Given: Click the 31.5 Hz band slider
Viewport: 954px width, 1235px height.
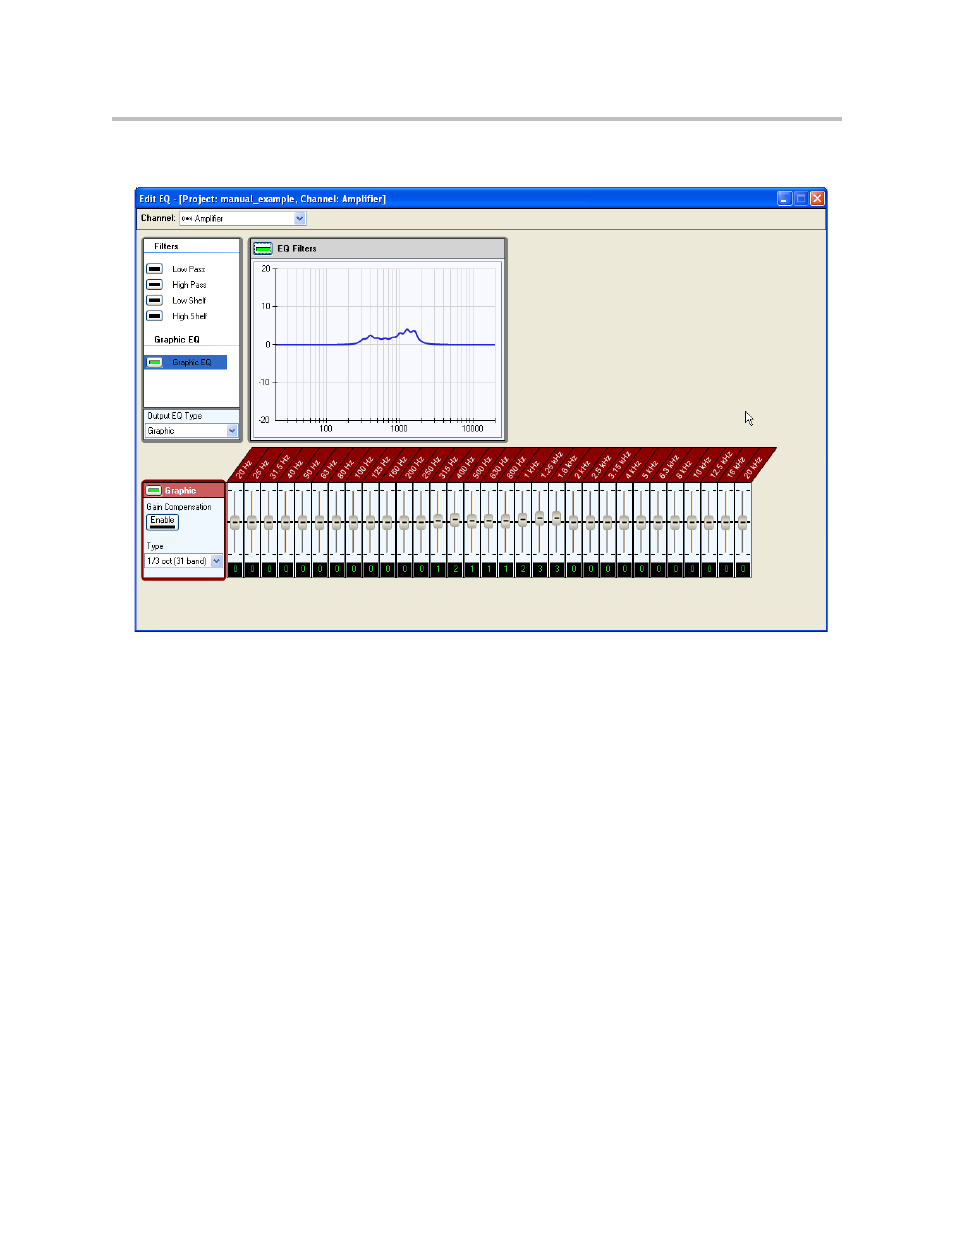Looking at the screenshot, I should tap(269, 522).
